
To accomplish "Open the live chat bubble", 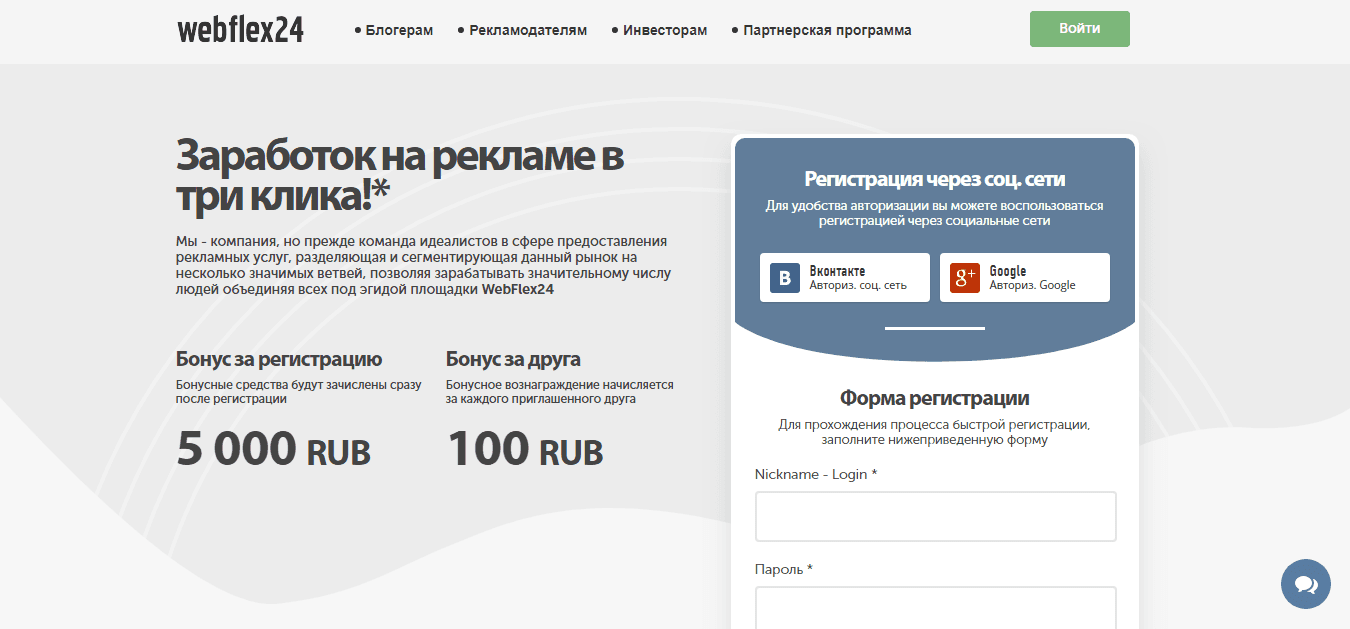I will 1305,584.
